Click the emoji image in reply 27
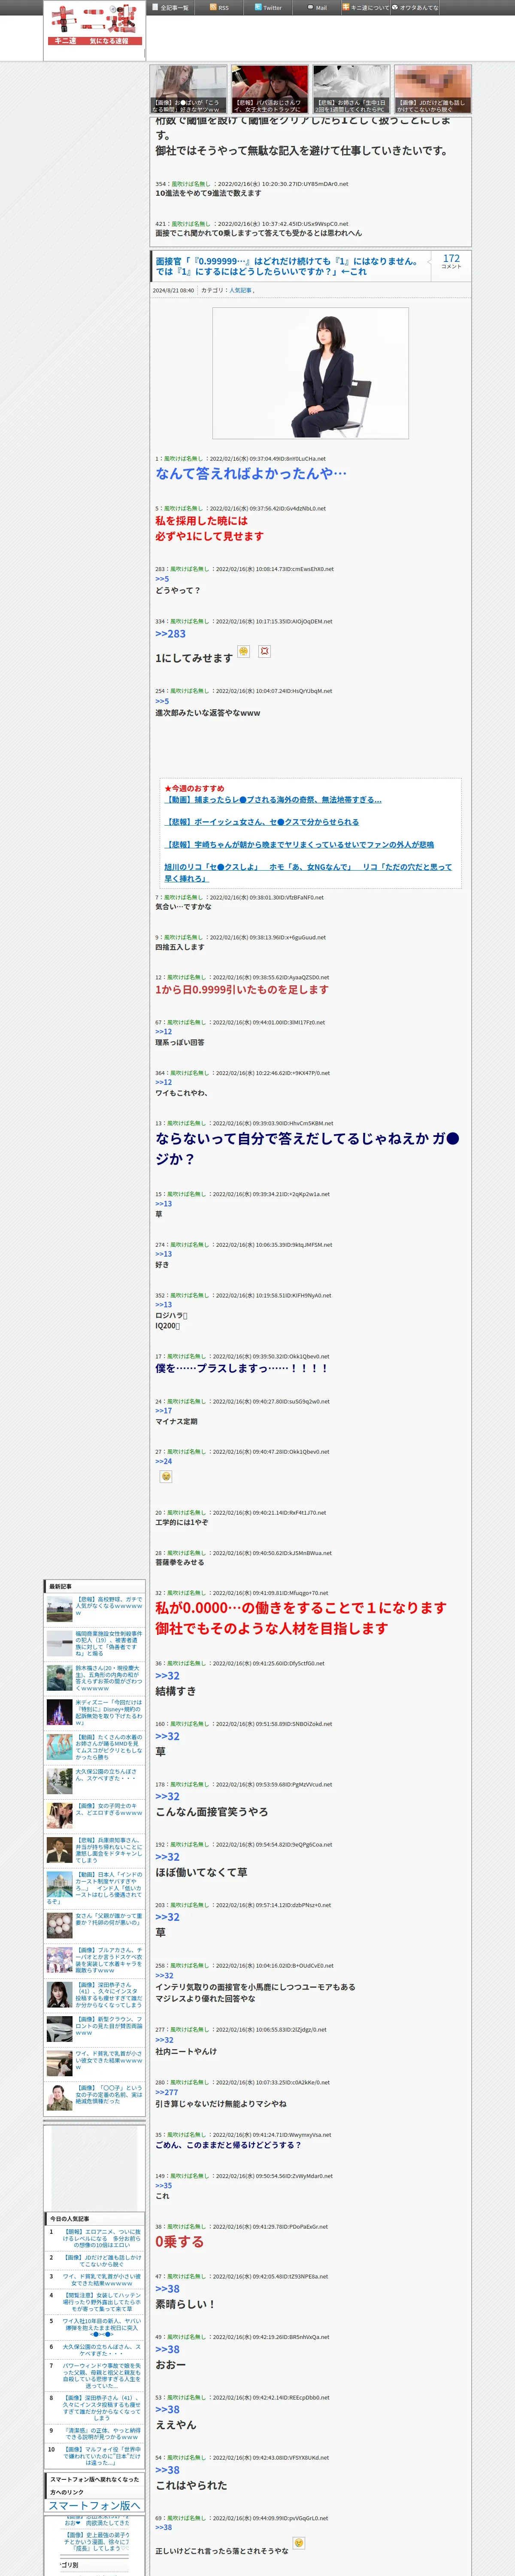 pos(166,1476)
